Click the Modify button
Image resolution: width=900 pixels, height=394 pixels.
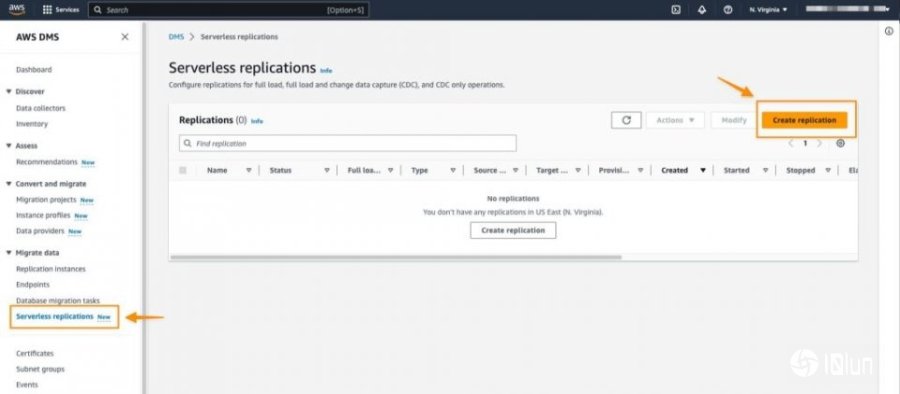pos(734,120)
